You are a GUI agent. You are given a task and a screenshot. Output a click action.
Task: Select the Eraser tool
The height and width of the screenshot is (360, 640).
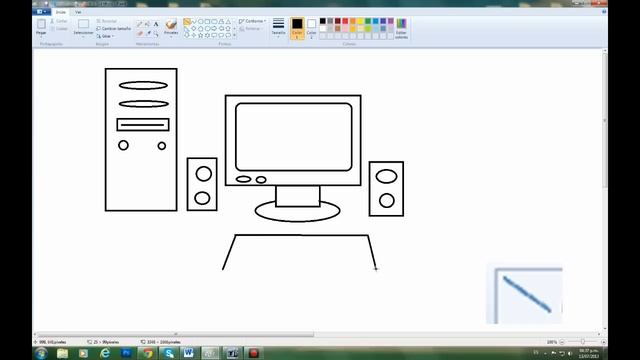coord(140,34)
